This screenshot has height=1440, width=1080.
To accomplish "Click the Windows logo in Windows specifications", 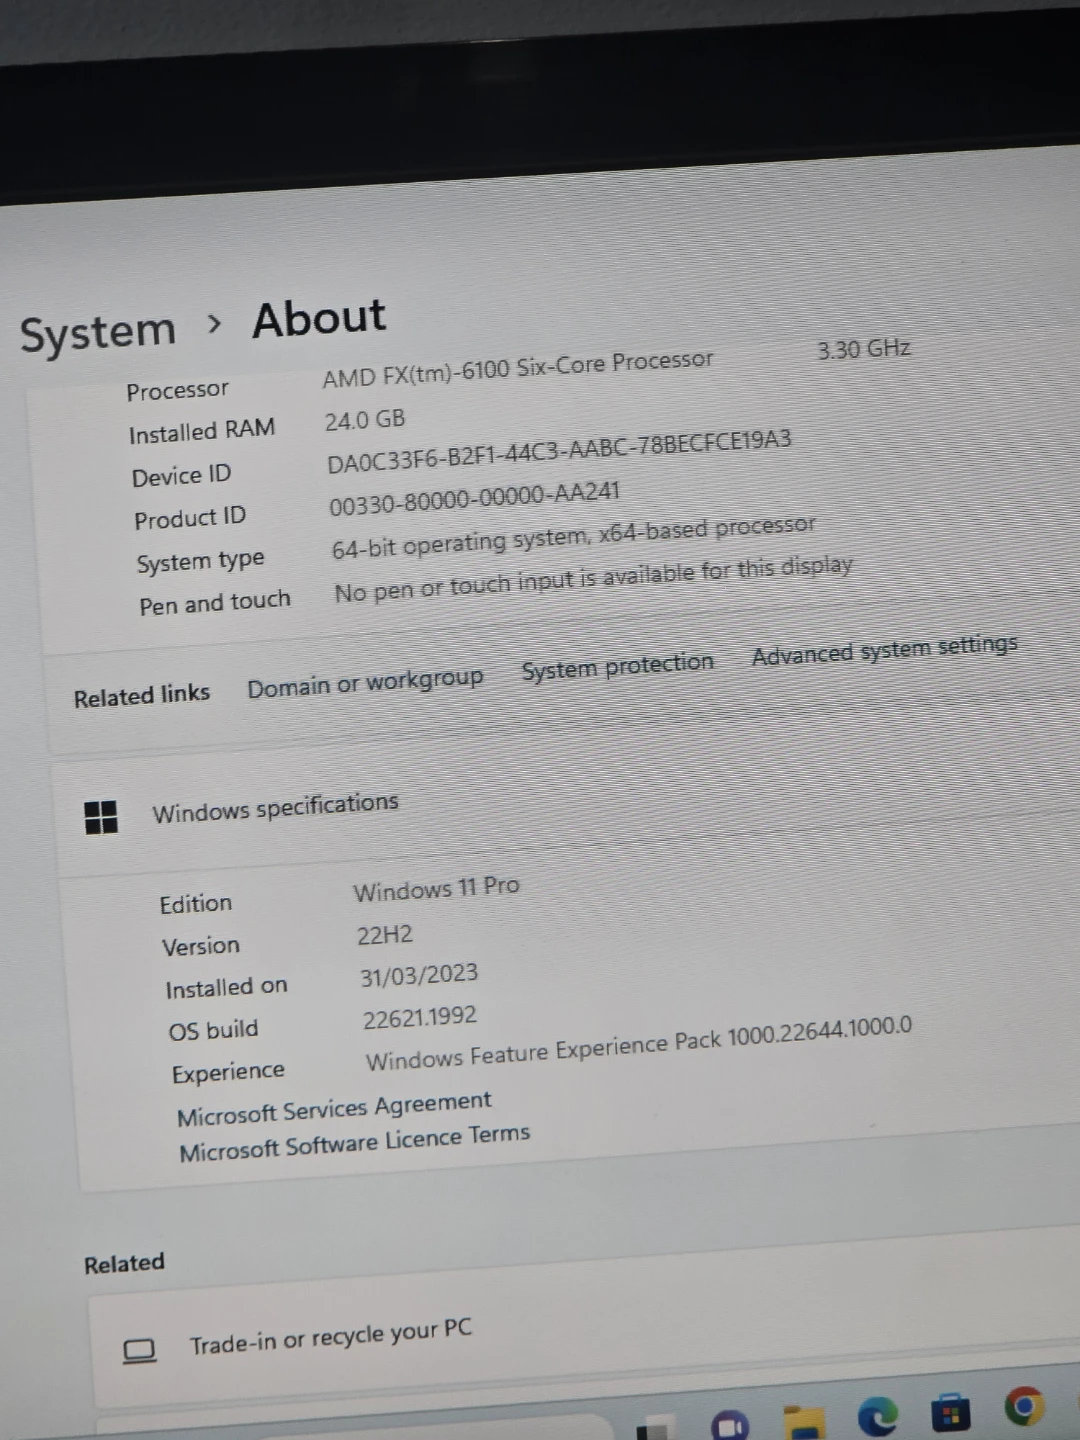I will point(101,817).
